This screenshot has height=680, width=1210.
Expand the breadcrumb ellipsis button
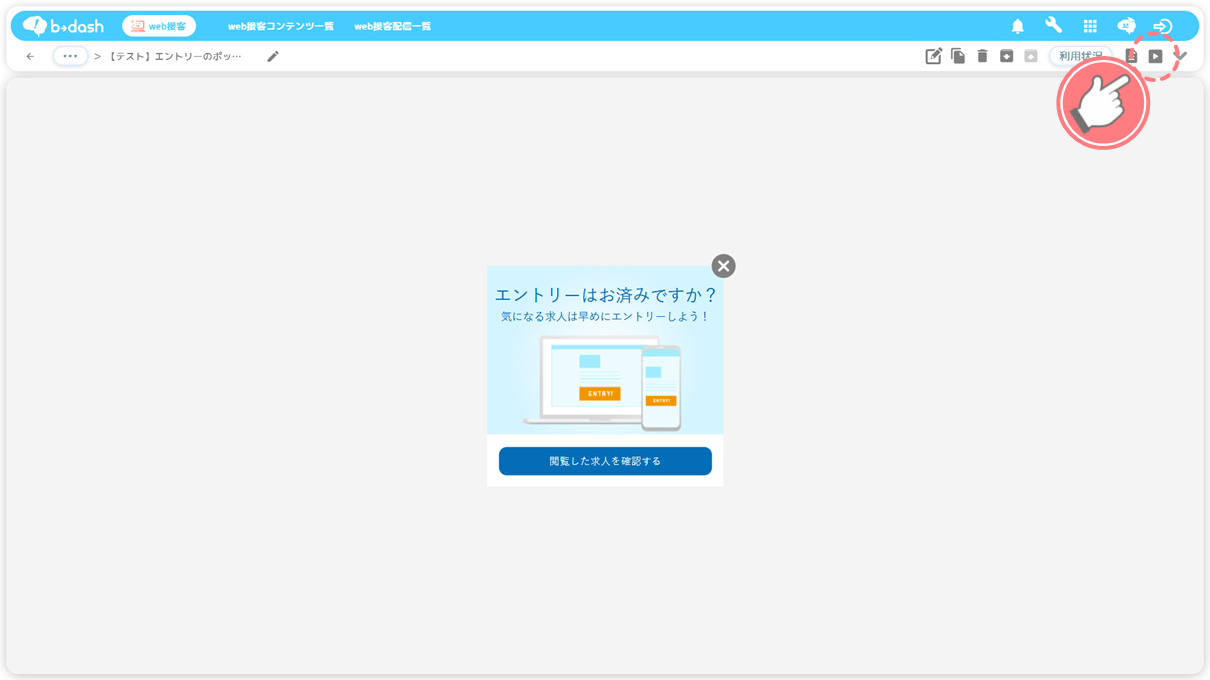70,57
